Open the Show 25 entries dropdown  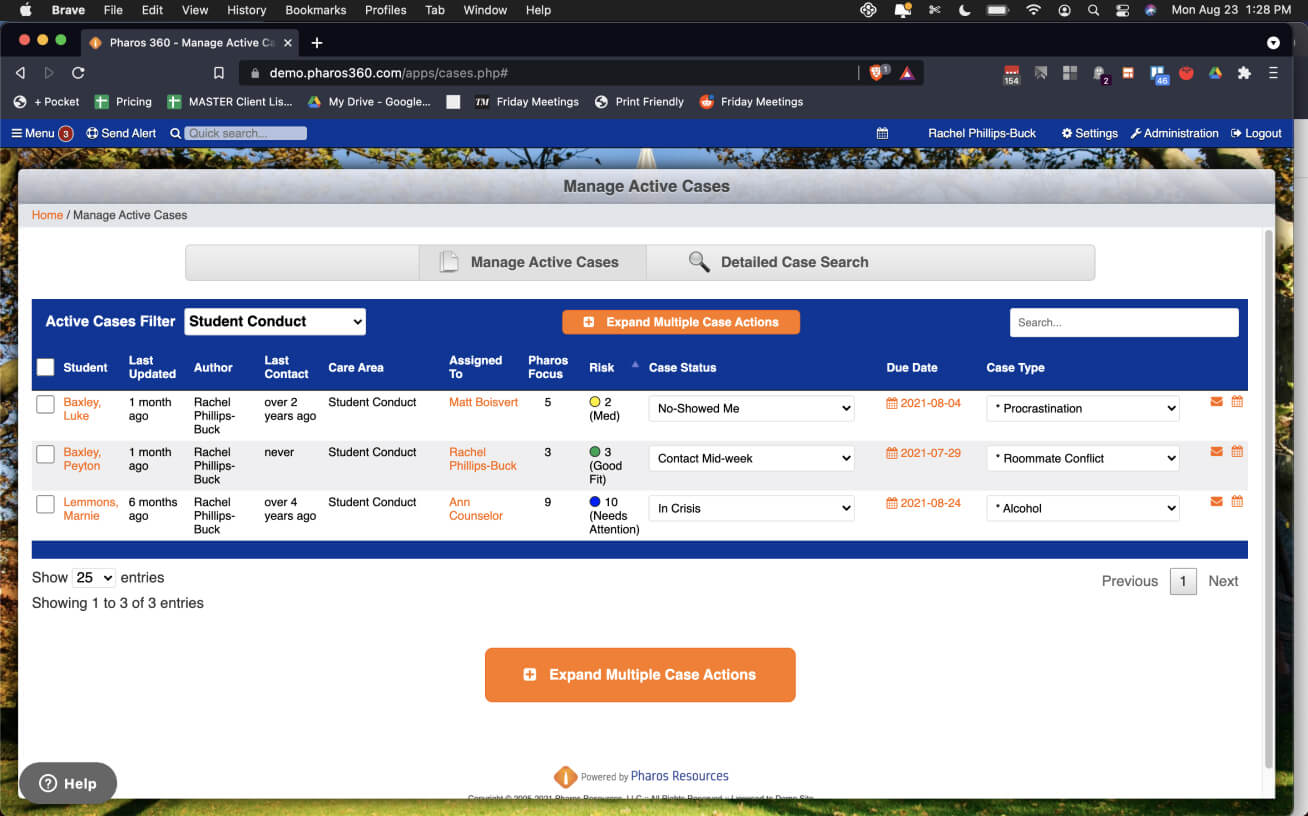click(94, 578)
